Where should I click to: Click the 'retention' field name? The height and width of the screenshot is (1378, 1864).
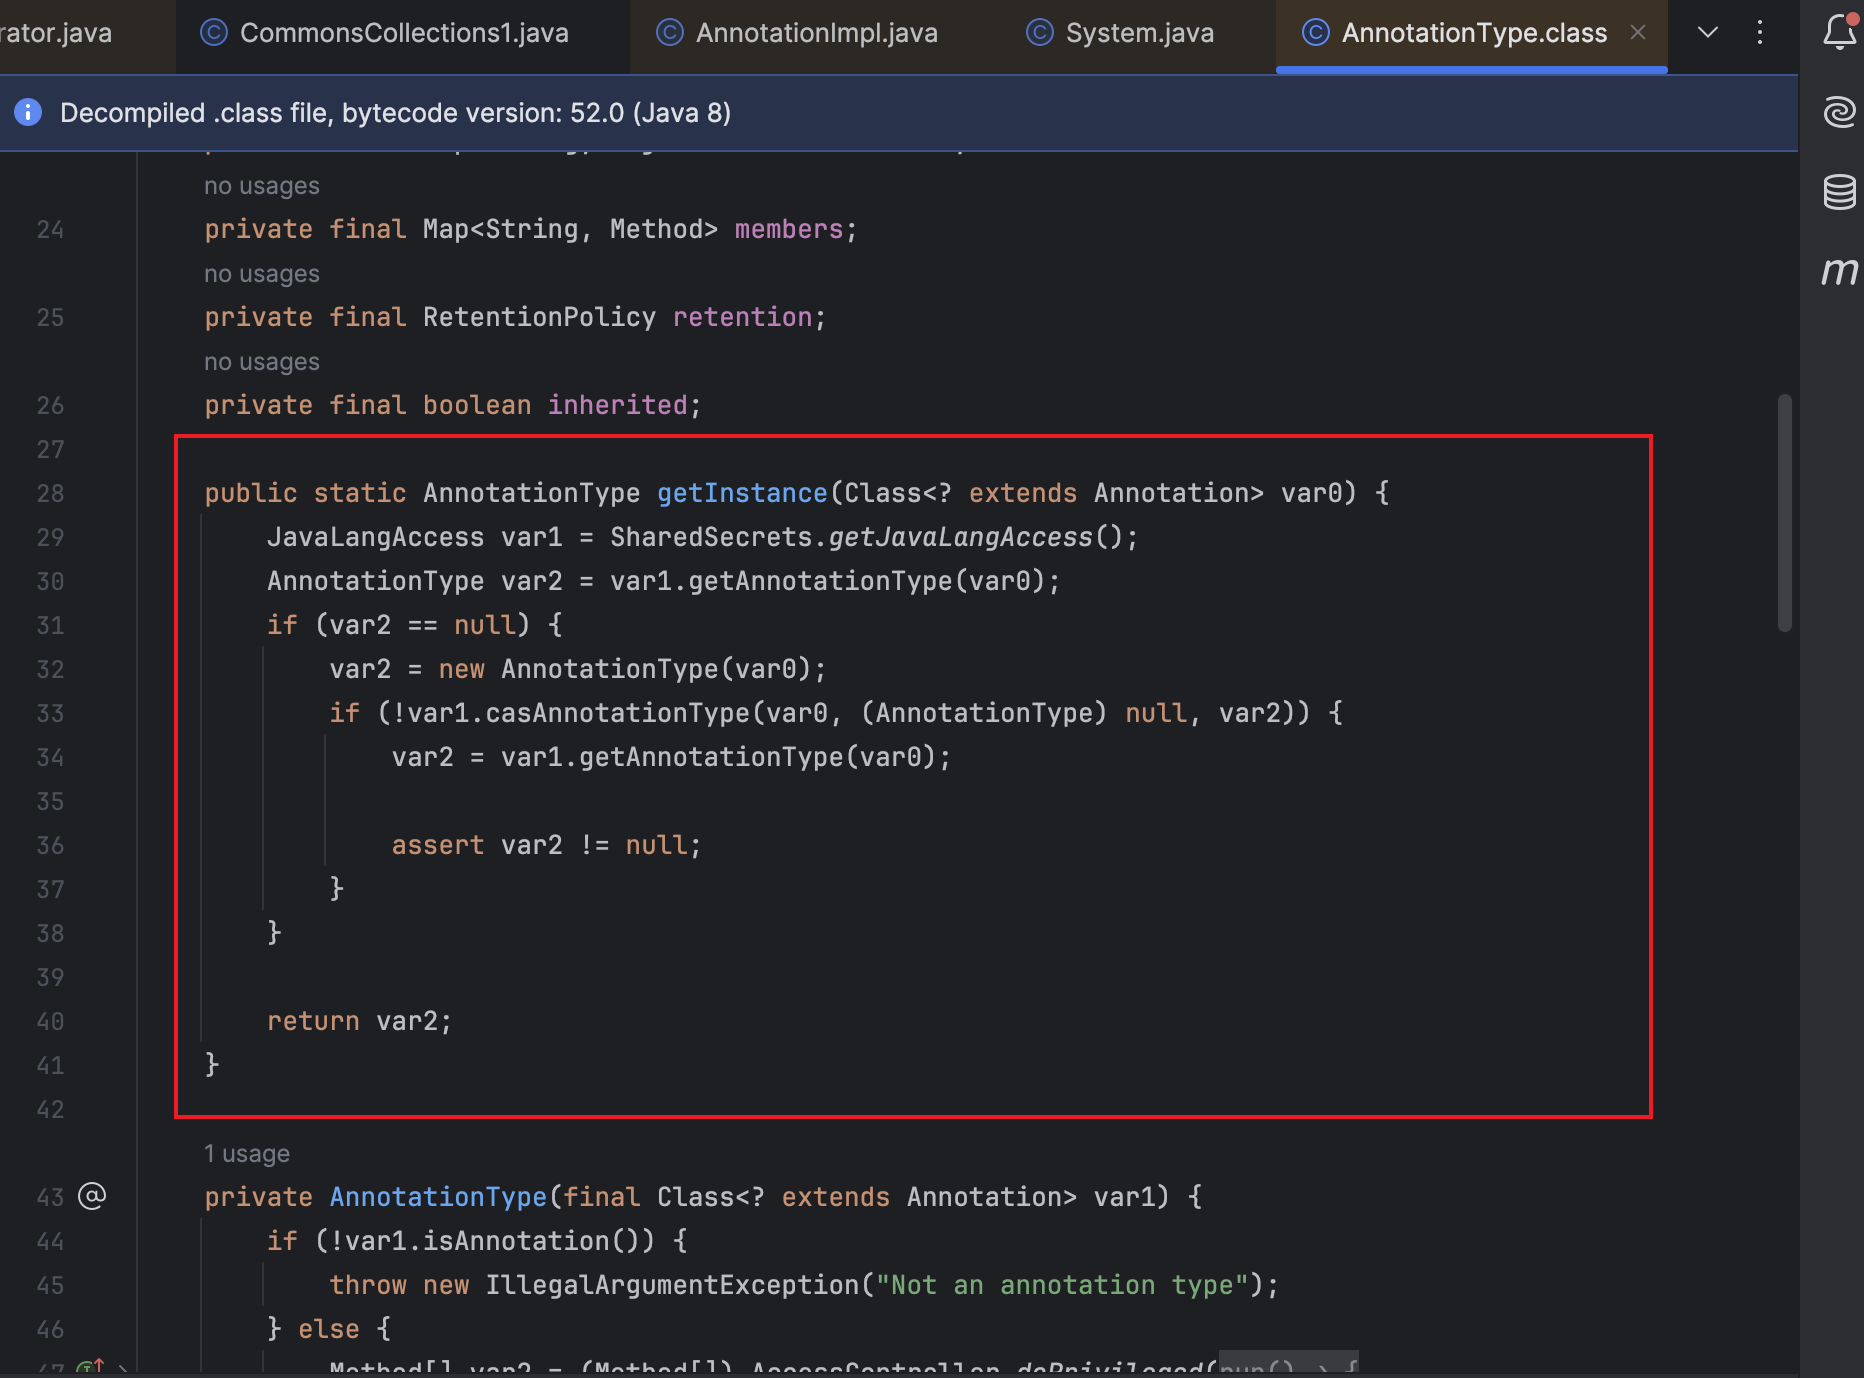(x=742, y=317)
